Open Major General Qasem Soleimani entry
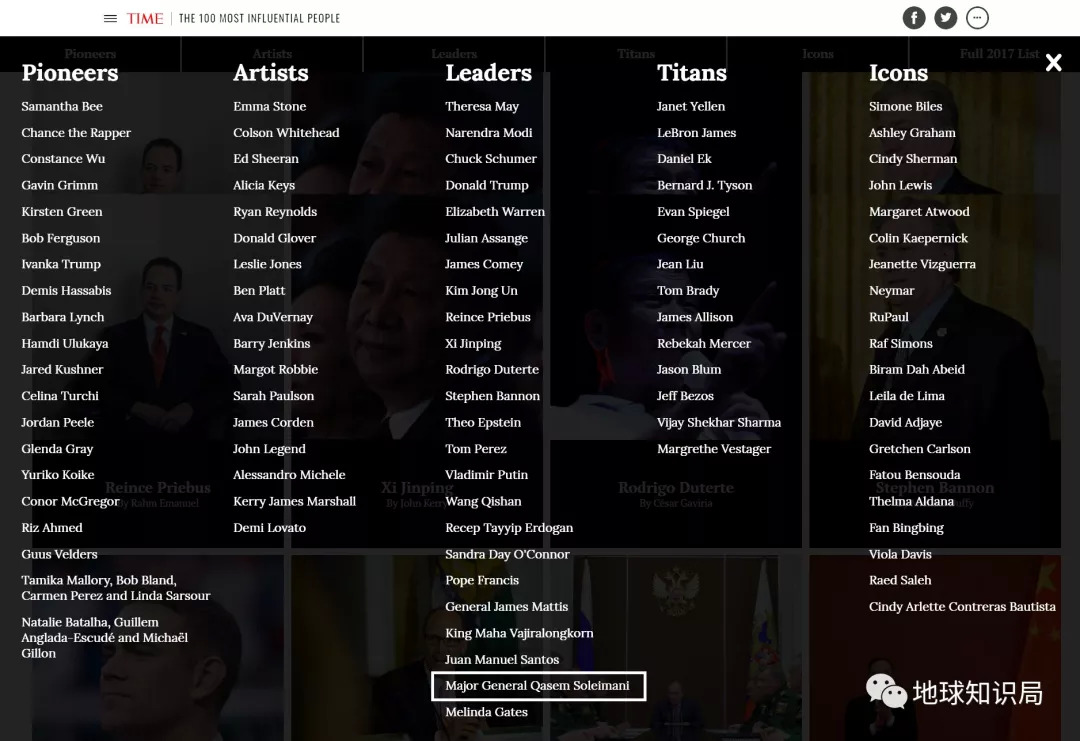The height and width of the screenshot is (741, 1080). pos(538,686)
